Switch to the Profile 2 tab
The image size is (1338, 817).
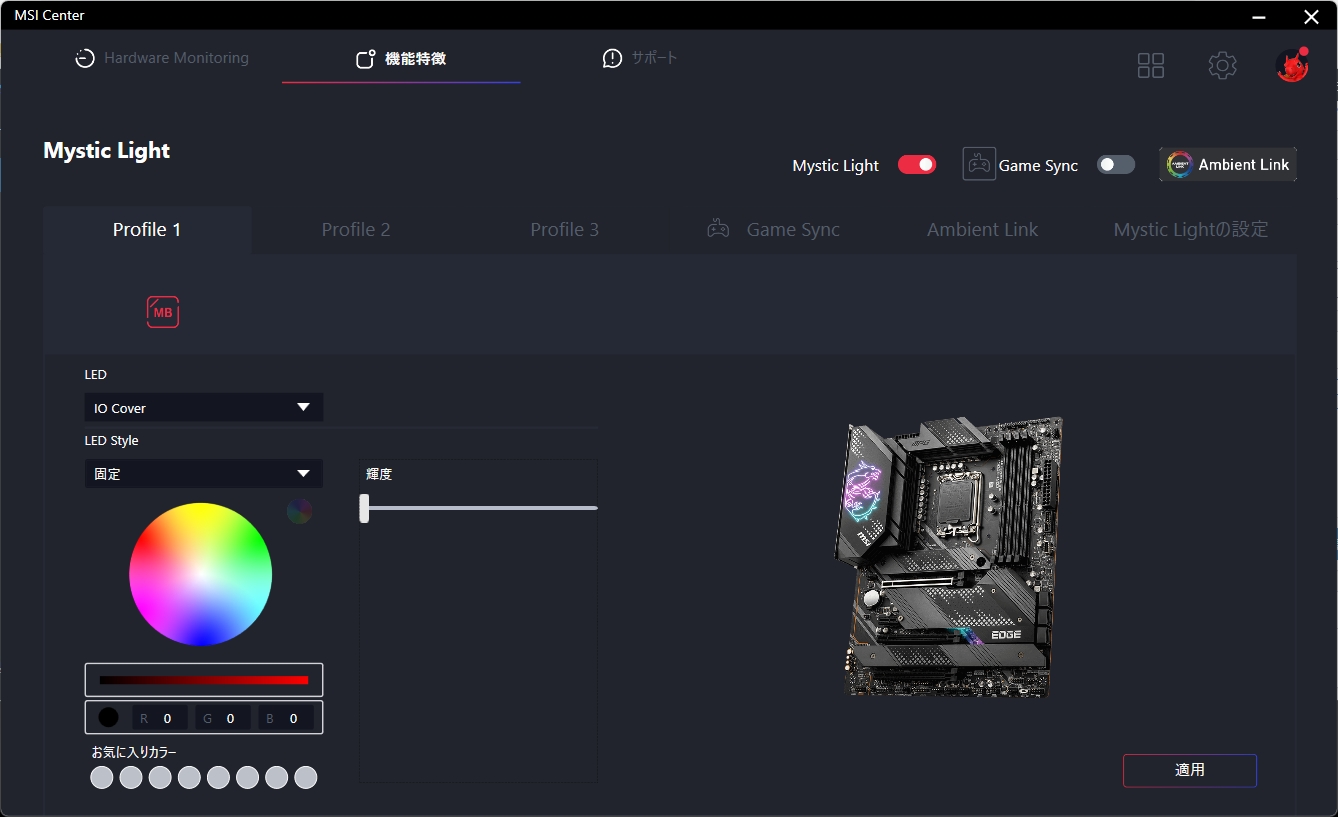point(356,229)
